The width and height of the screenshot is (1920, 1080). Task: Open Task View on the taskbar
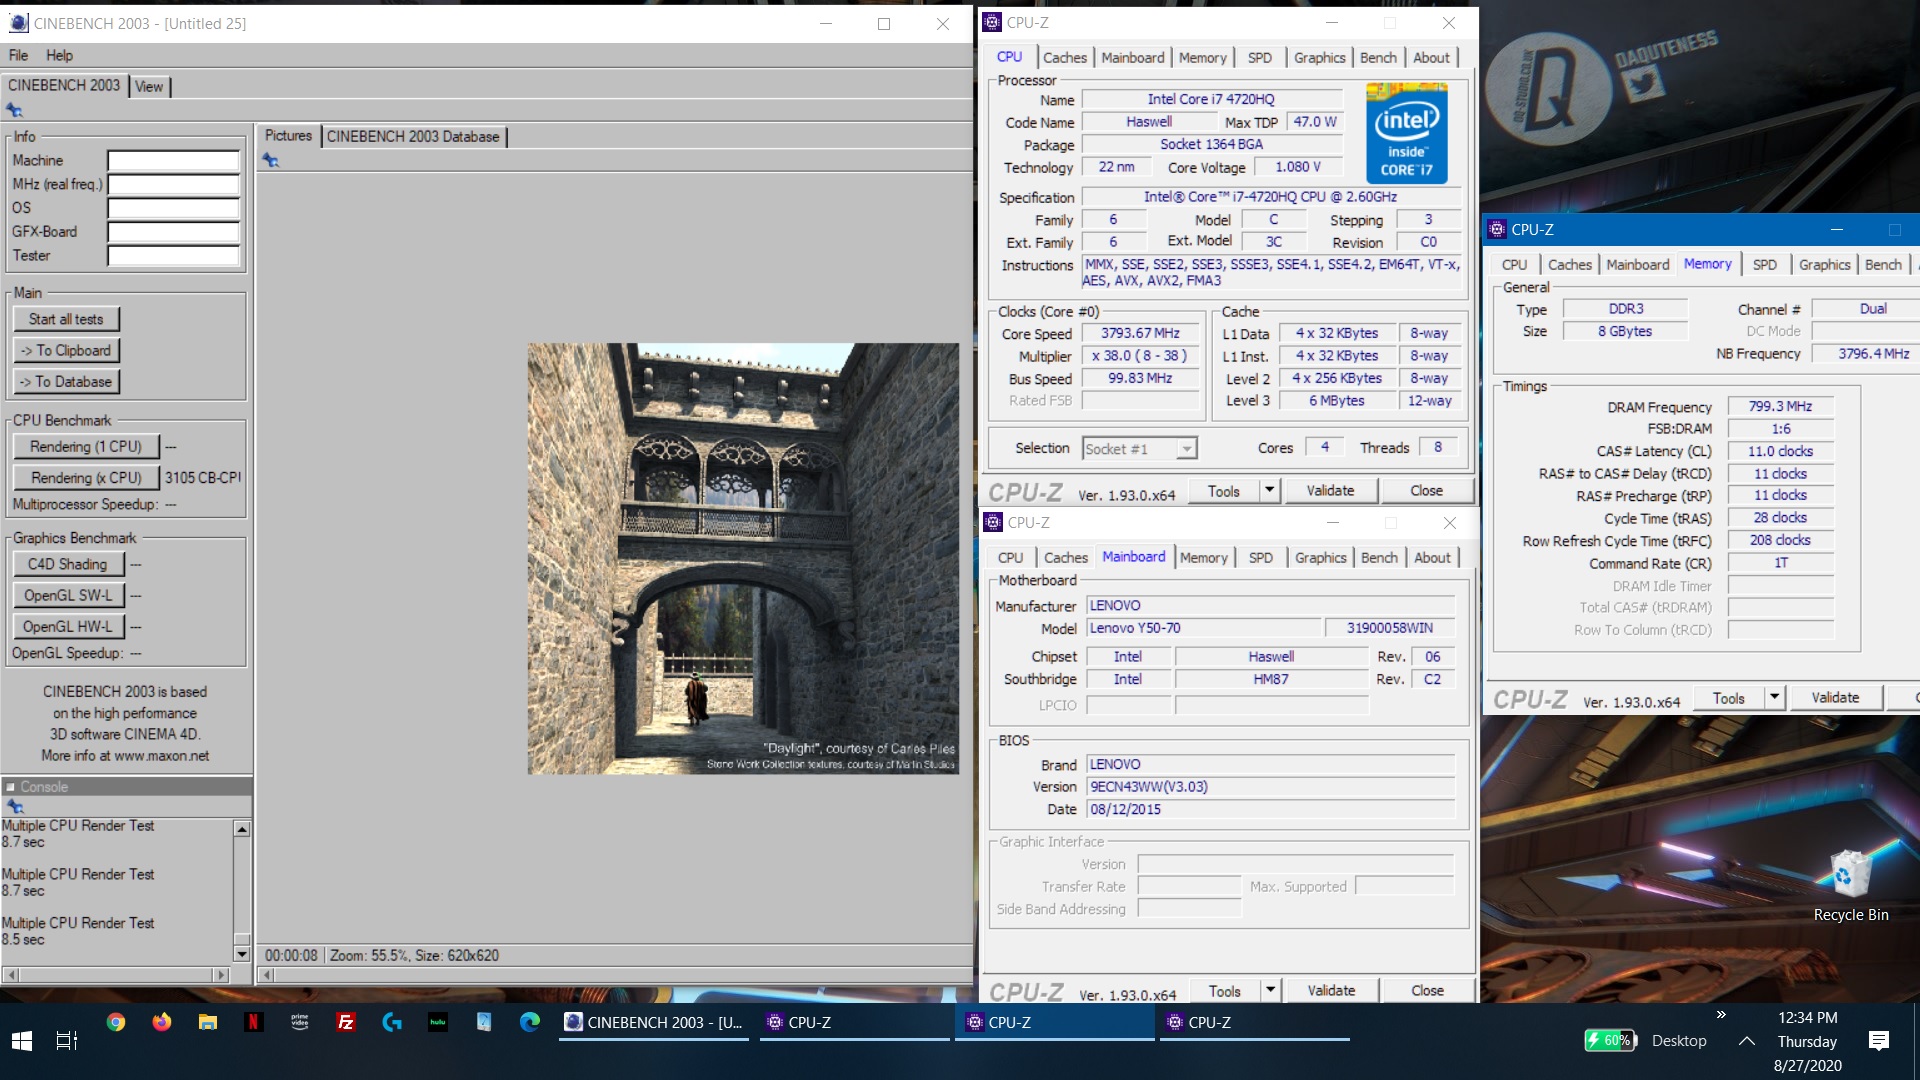click(x=67, y=1041)
